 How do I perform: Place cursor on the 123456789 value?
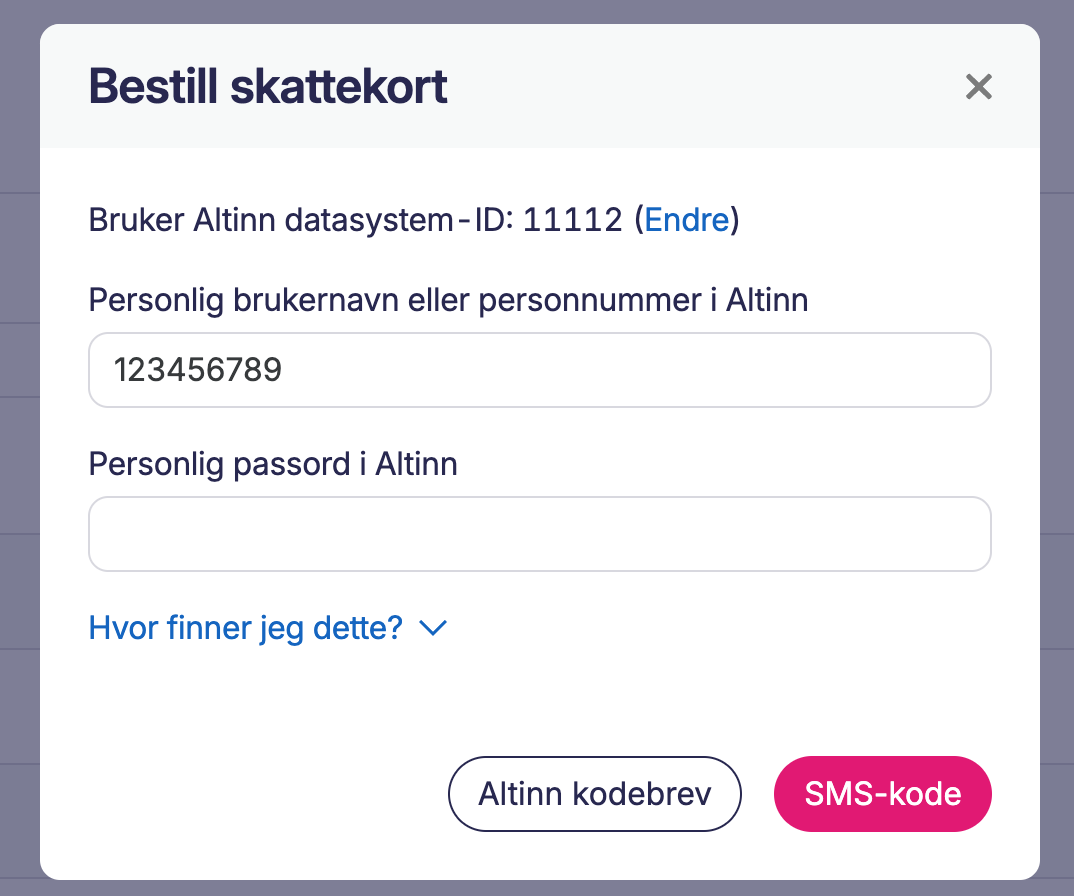pyautogui.click(x=198, y=371)
